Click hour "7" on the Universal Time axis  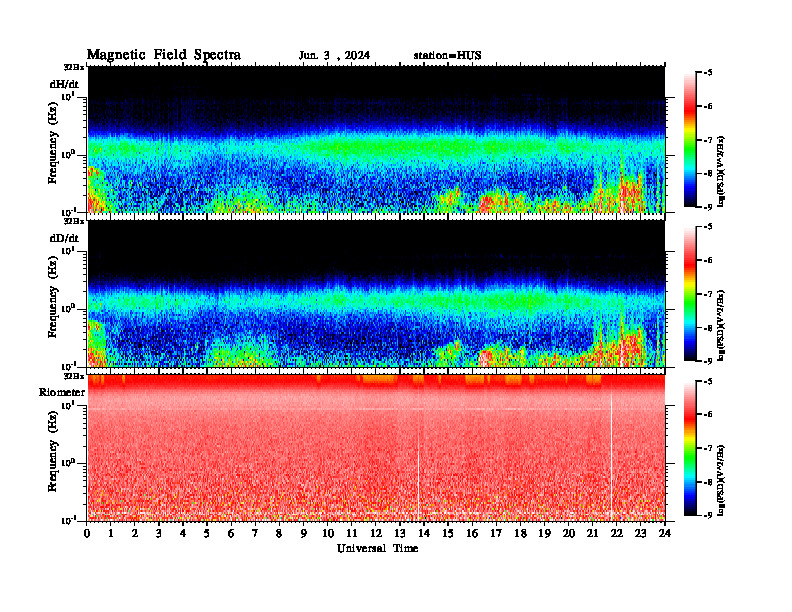[255, 534]
